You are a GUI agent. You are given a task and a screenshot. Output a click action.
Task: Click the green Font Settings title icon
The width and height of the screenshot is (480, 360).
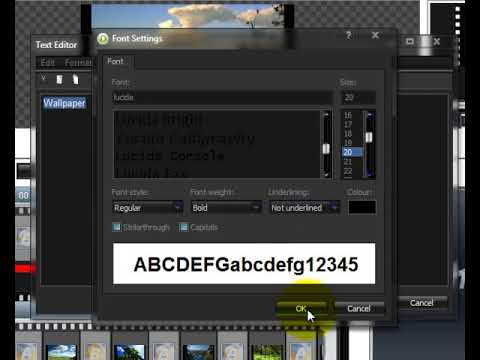point(103,39)
